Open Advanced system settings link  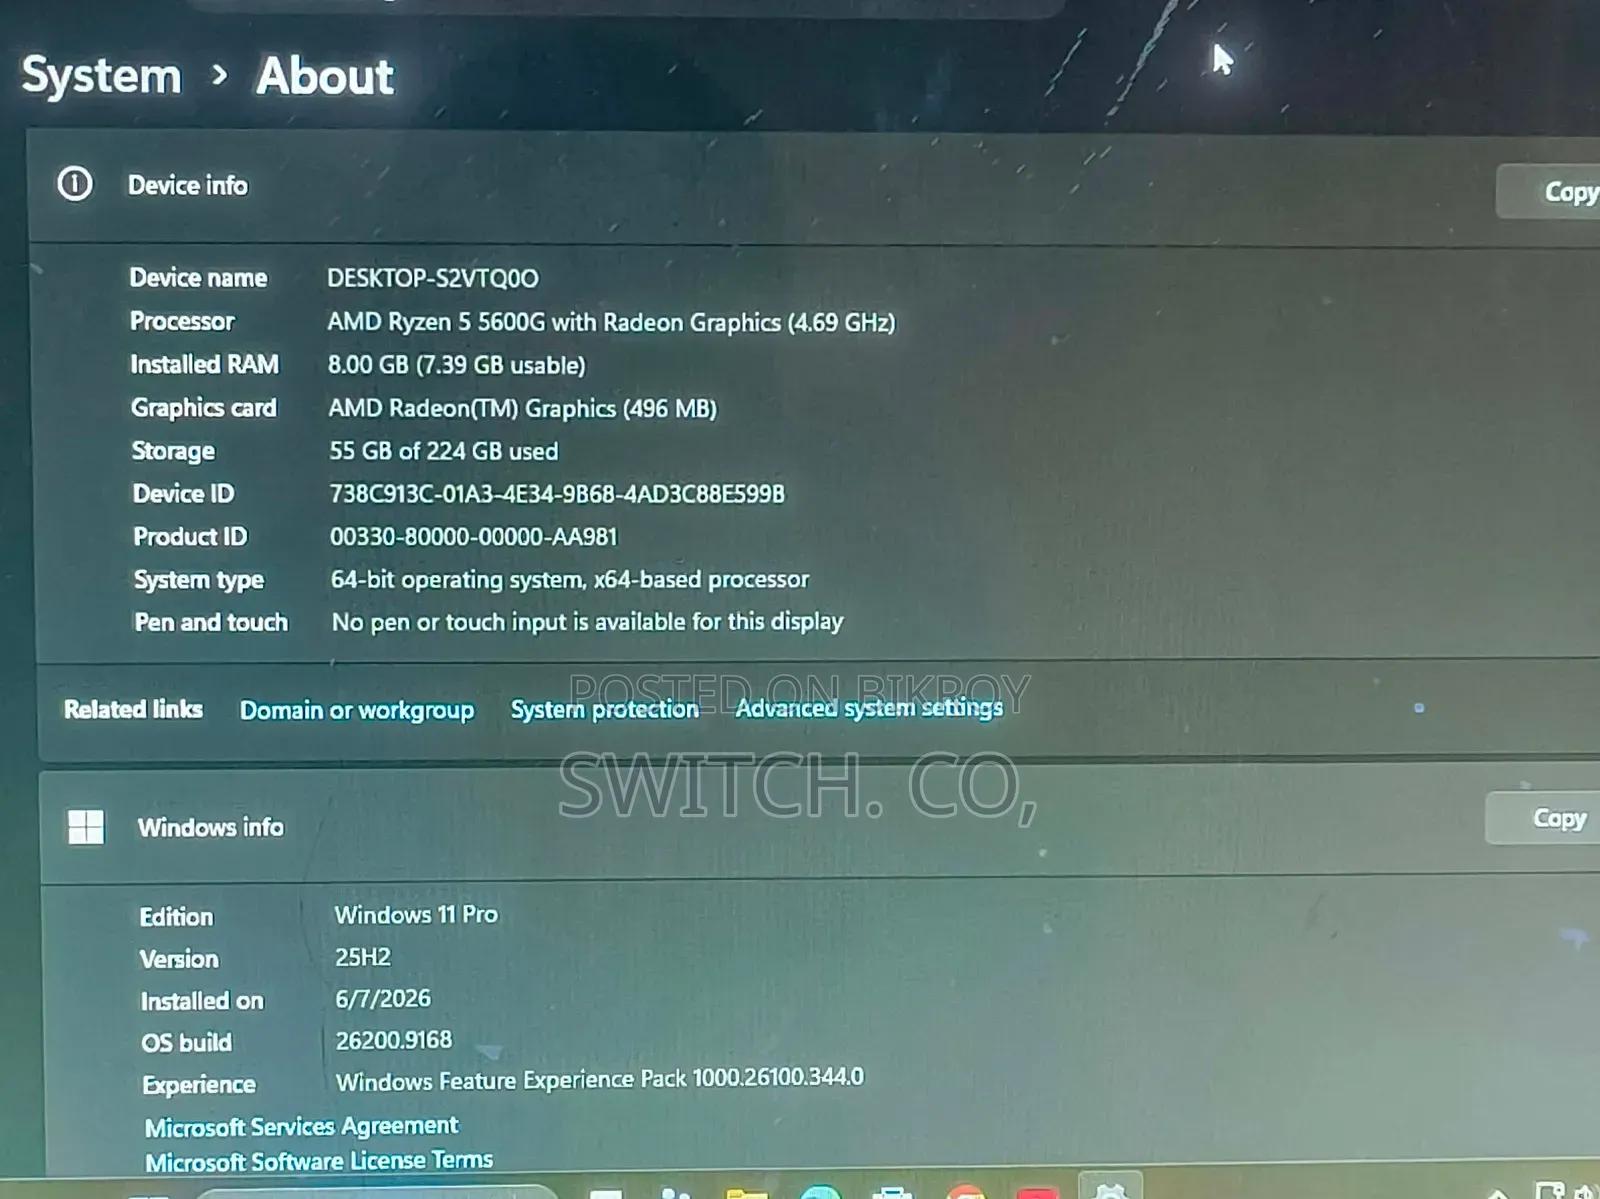coord(869,708)
